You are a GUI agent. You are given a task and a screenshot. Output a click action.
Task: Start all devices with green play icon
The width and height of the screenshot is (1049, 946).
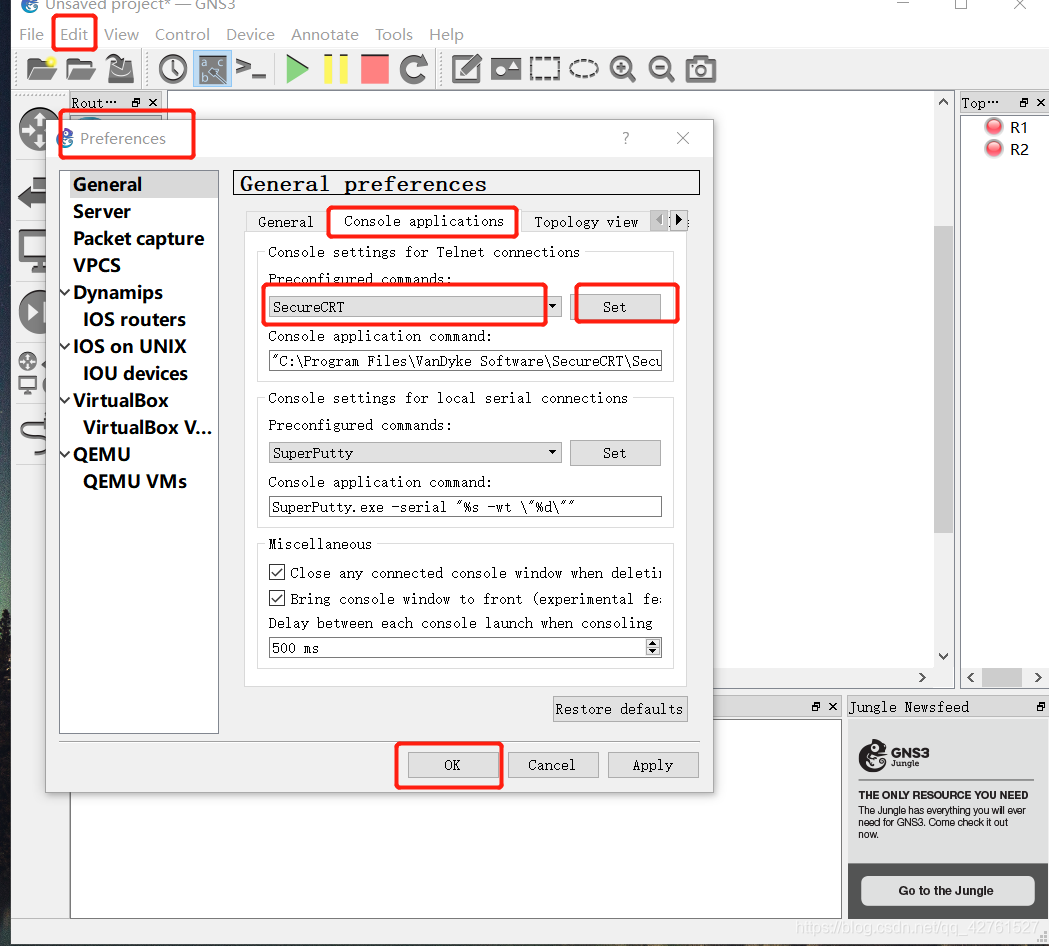pyautogui.click(x=296, y=69)
